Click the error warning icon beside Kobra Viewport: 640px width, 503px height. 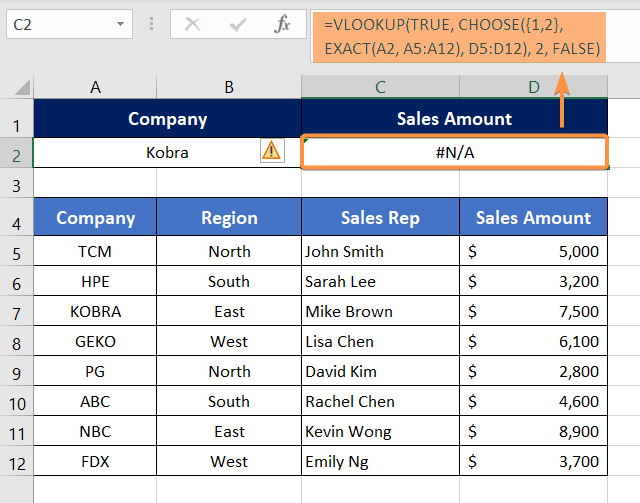[x=271, y=151]
